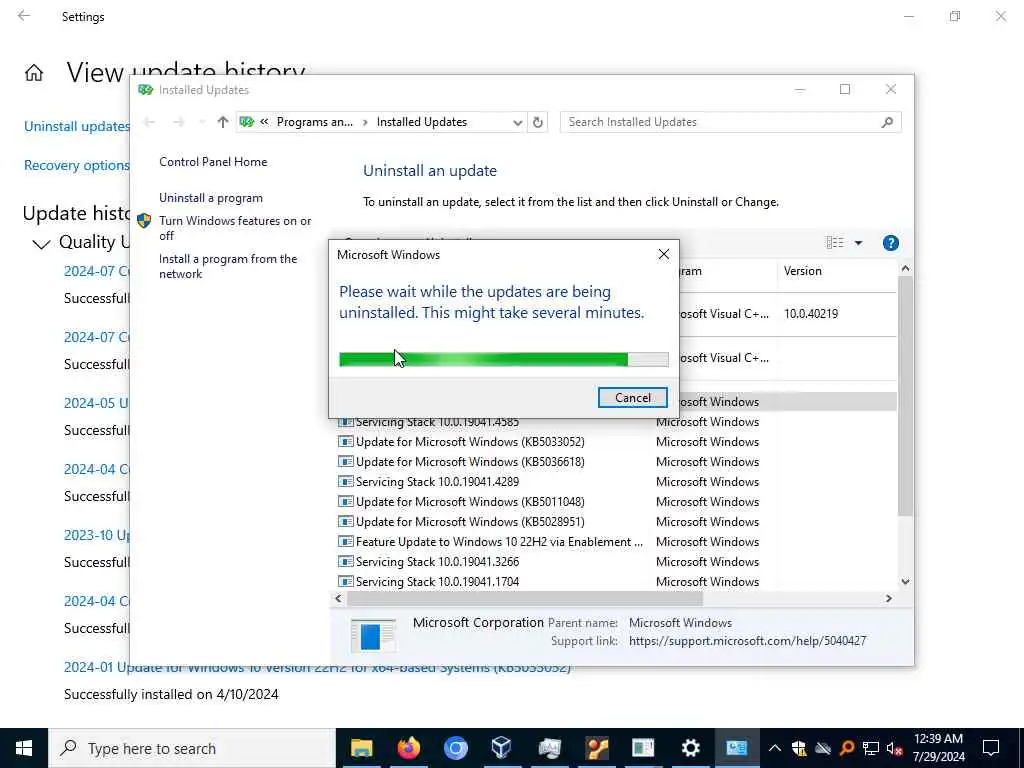The image size is (1024, 768).
Task: Open the blue circle browser taskbar icon
Action: tap(455, 748)
